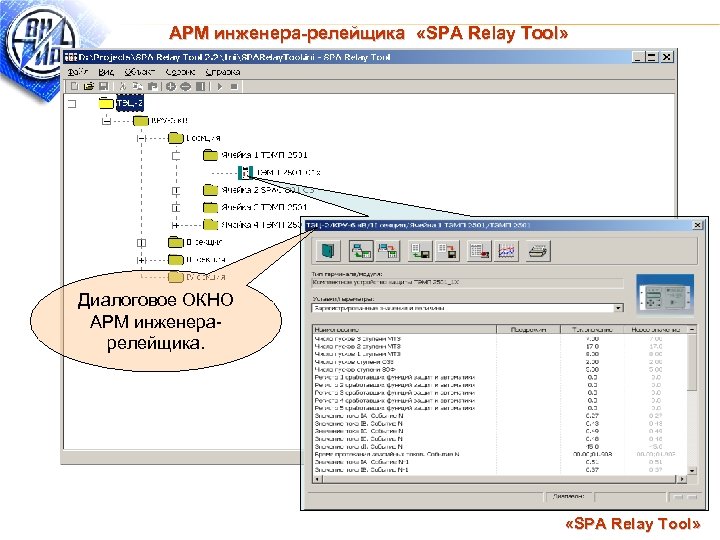This screenshot has width=720, height=540.
Task: Expand the Ячейка 3 ТЭМП 2501 node
Action: click(x=176, y=208)
